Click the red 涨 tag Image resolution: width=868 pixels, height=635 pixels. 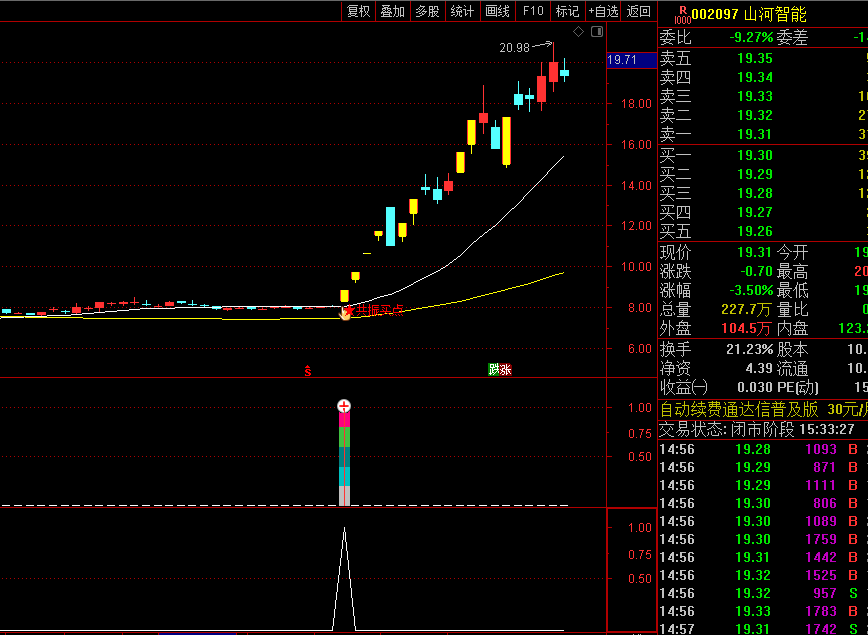pos(505,370)
